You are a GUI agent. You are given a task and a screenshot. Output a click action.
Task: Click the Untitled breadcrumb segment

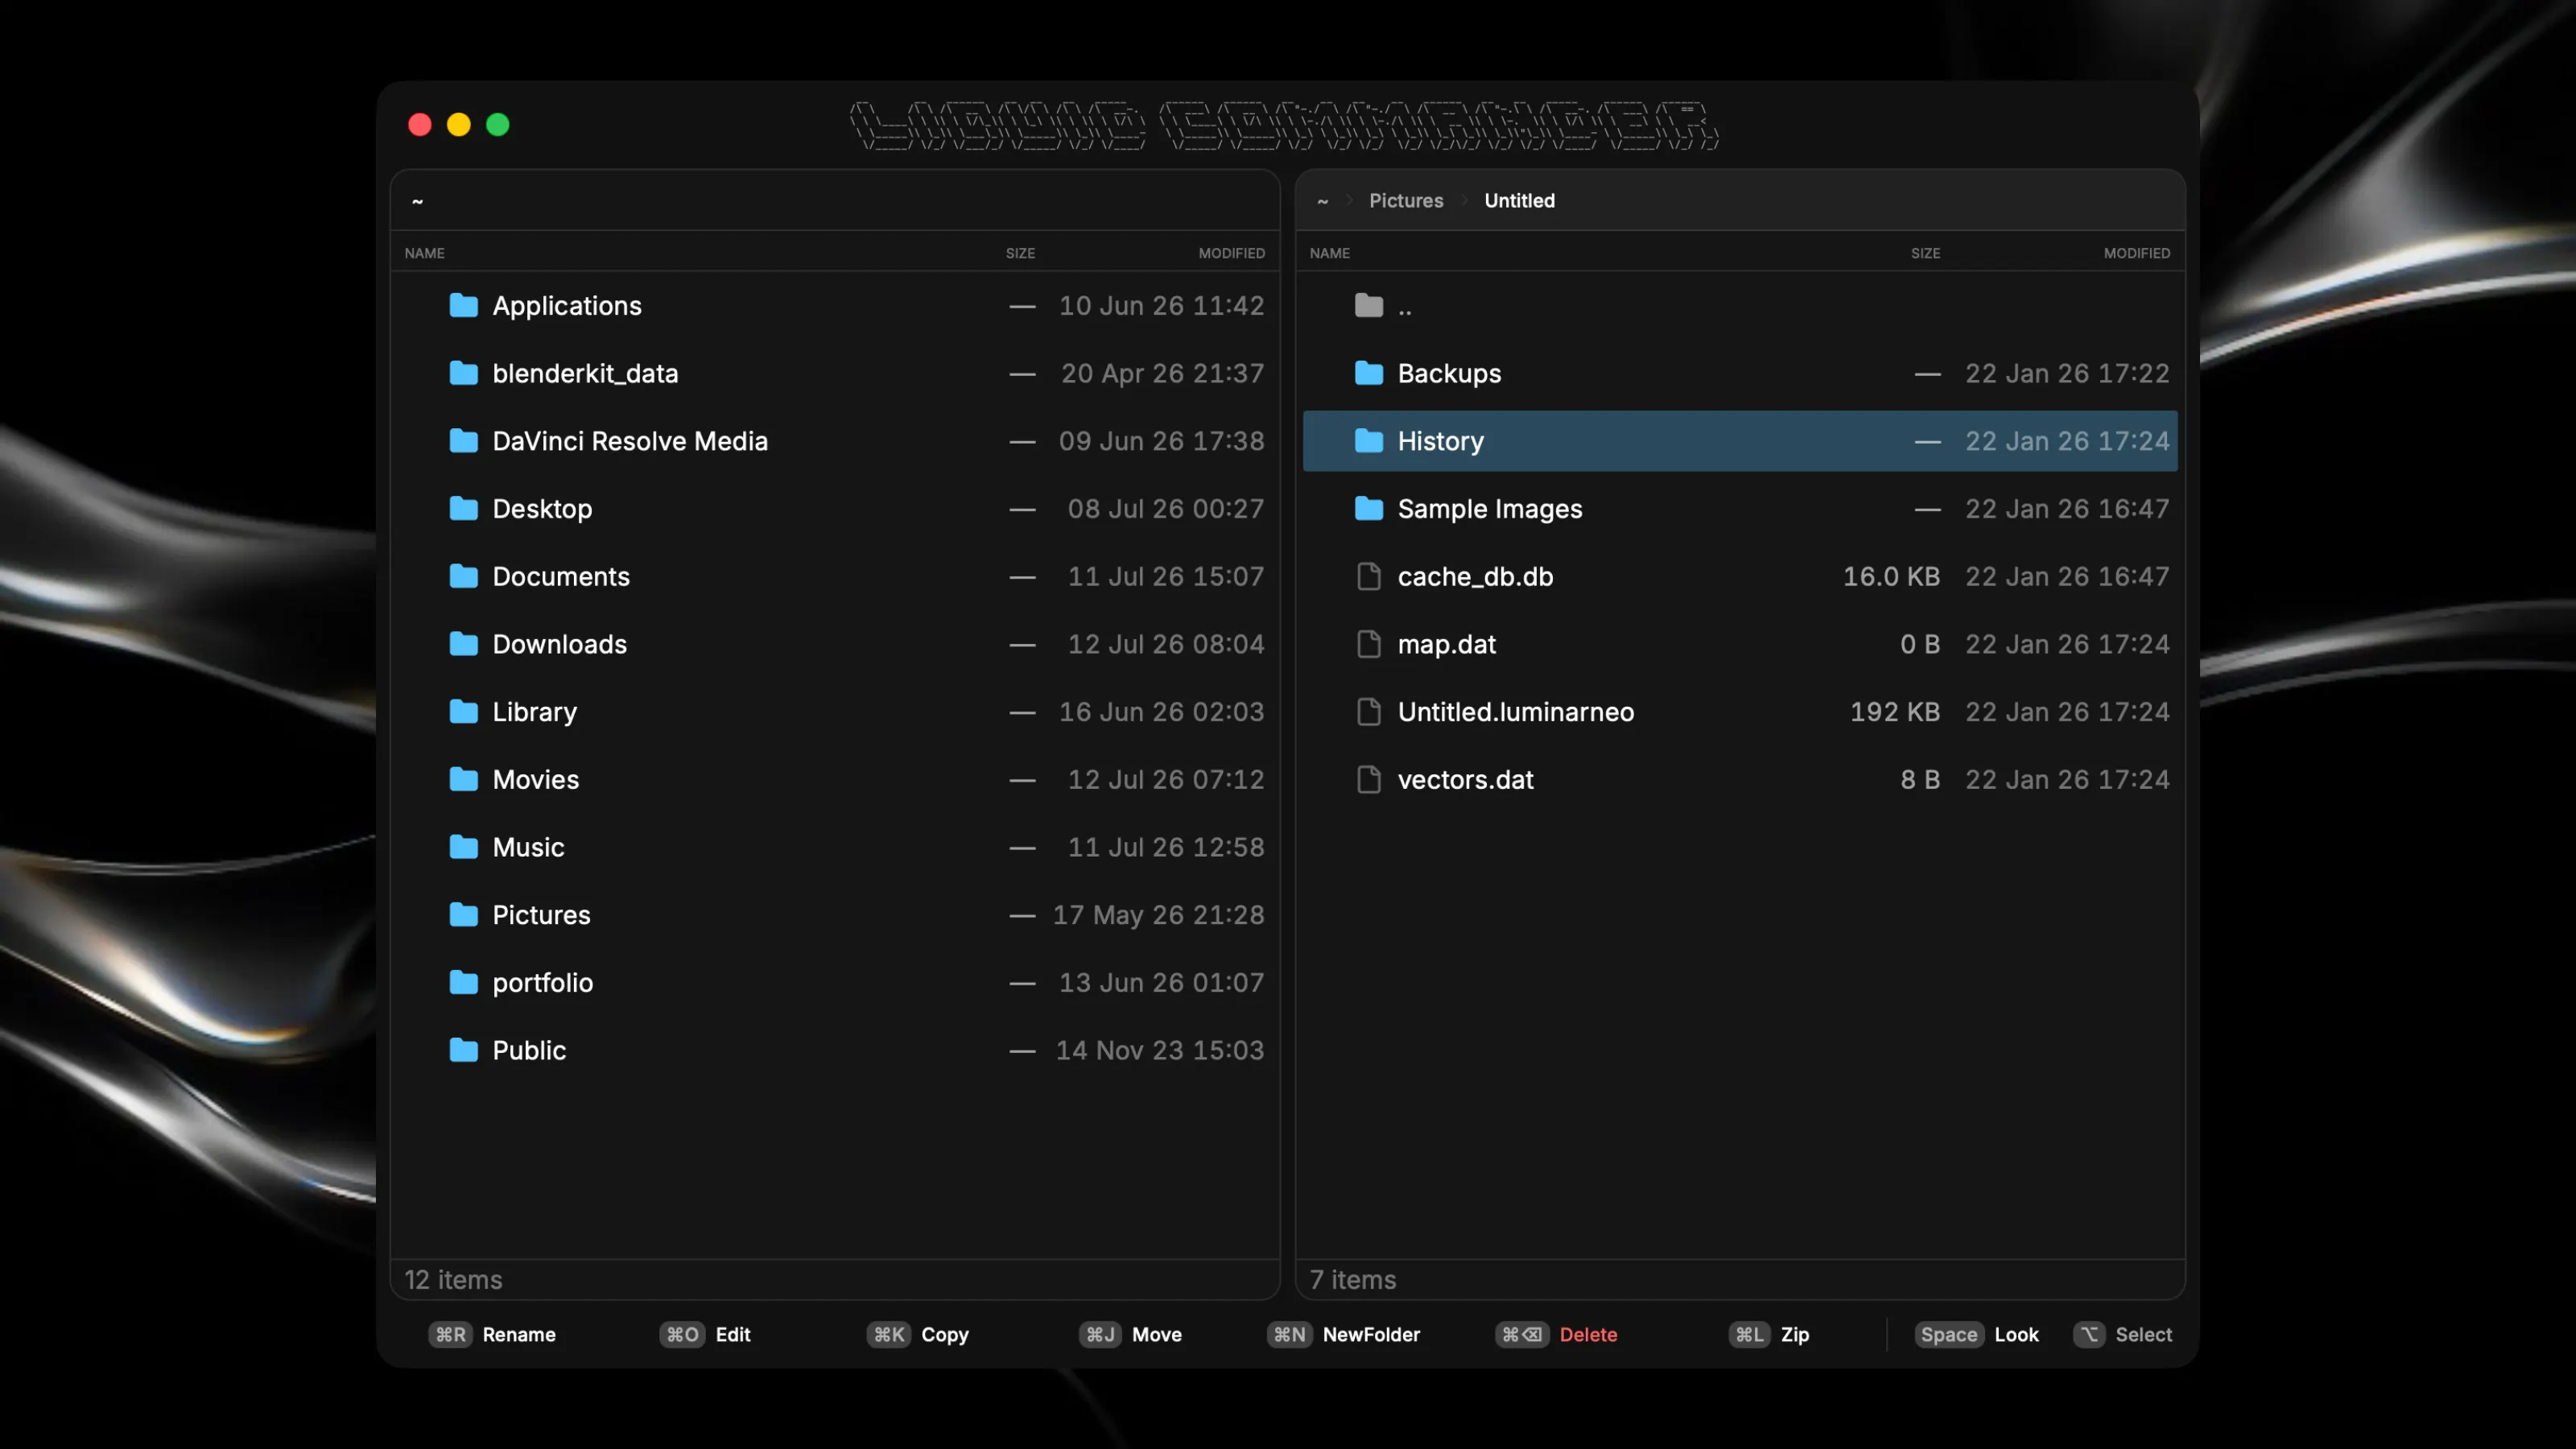[x=1519, y=200]
